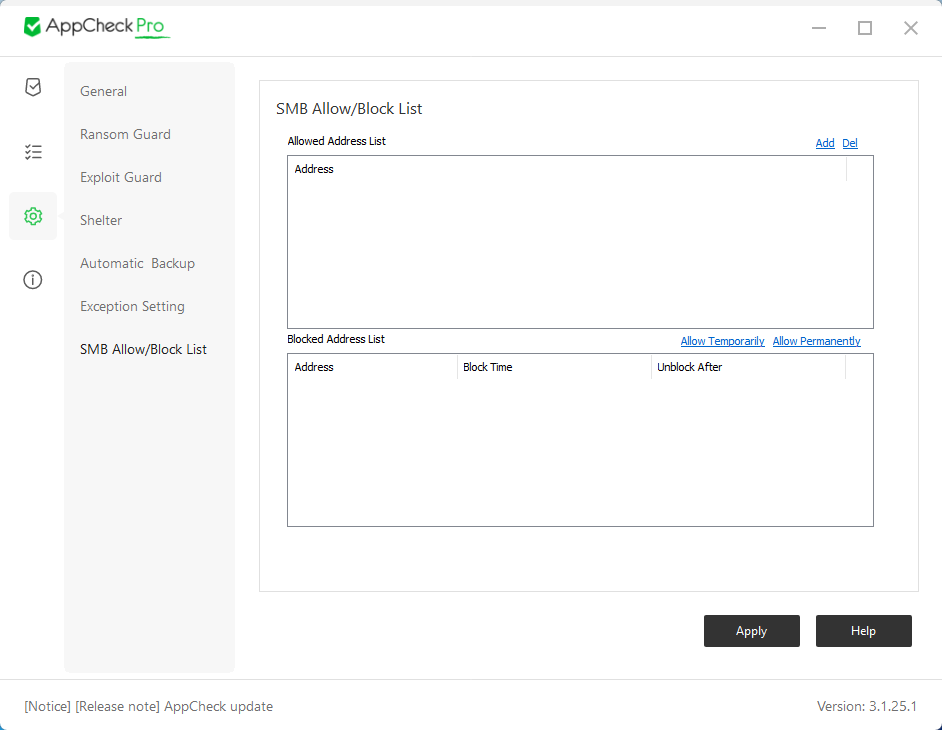Close the AppCheck Pro window

point(911,28)
